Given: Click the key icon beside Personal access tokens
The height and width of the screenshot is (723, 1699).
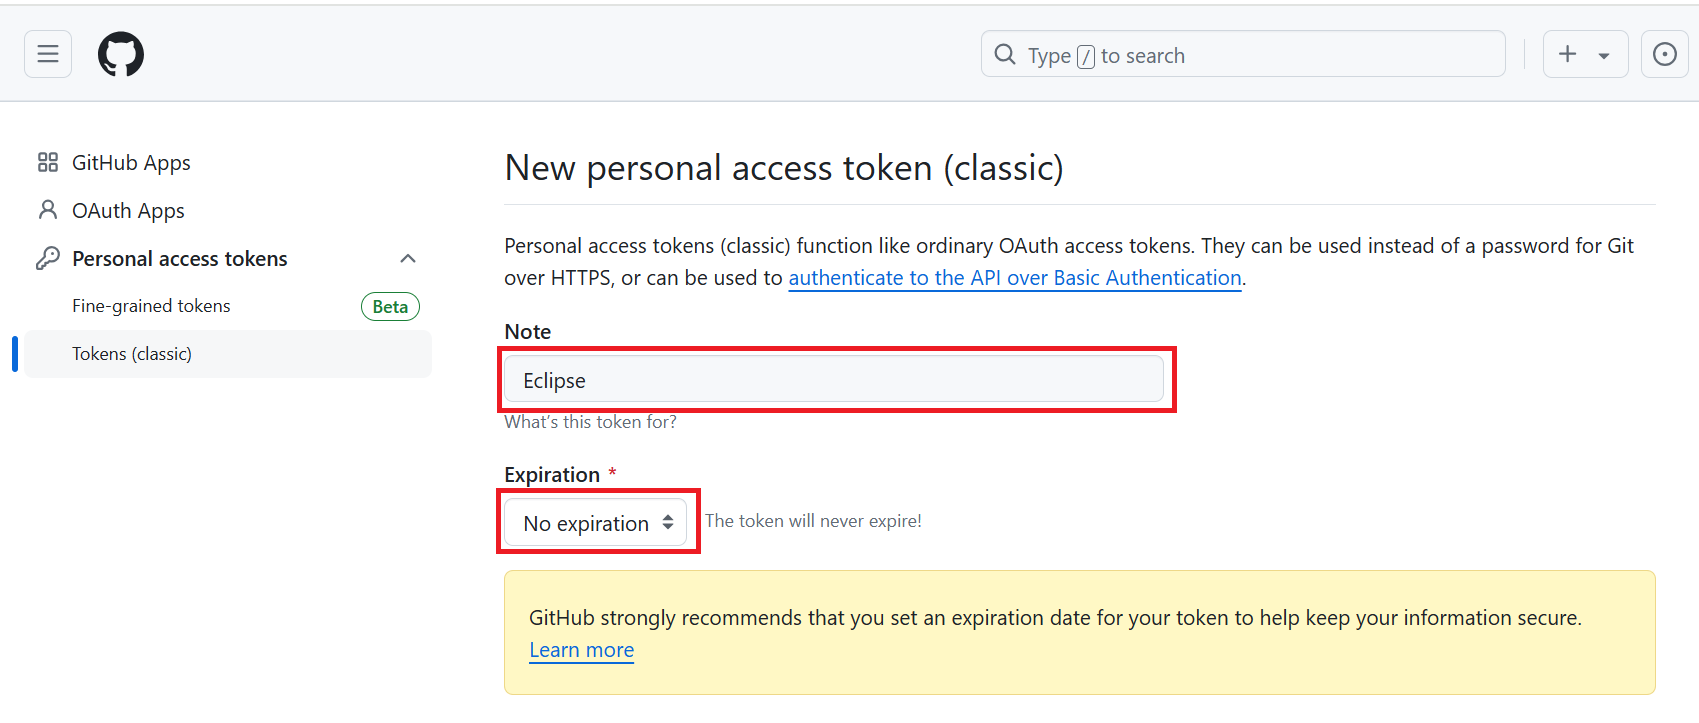Looking at the screenshot, I should pyautogui.click(x=48, y=258).
